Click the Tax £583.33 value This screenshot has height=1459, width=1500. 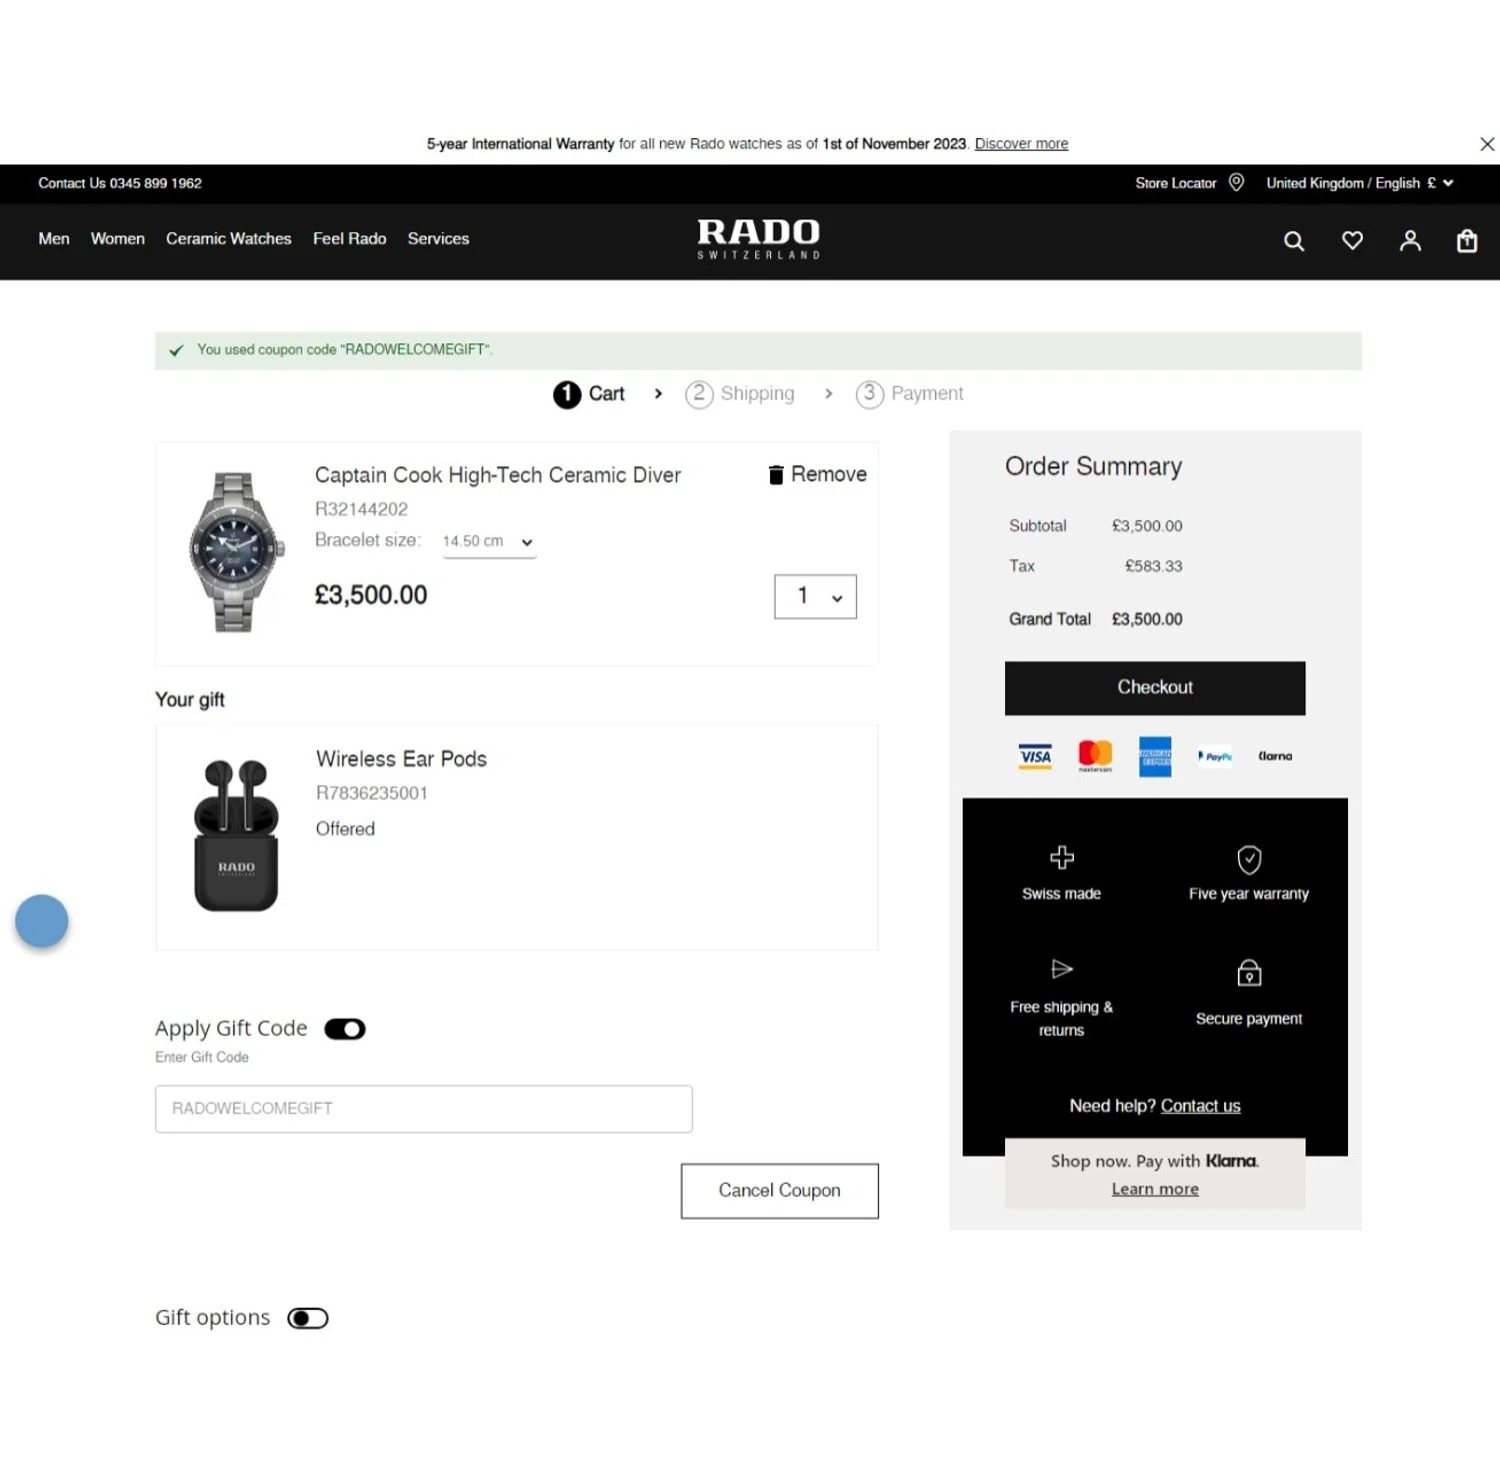1153,566
